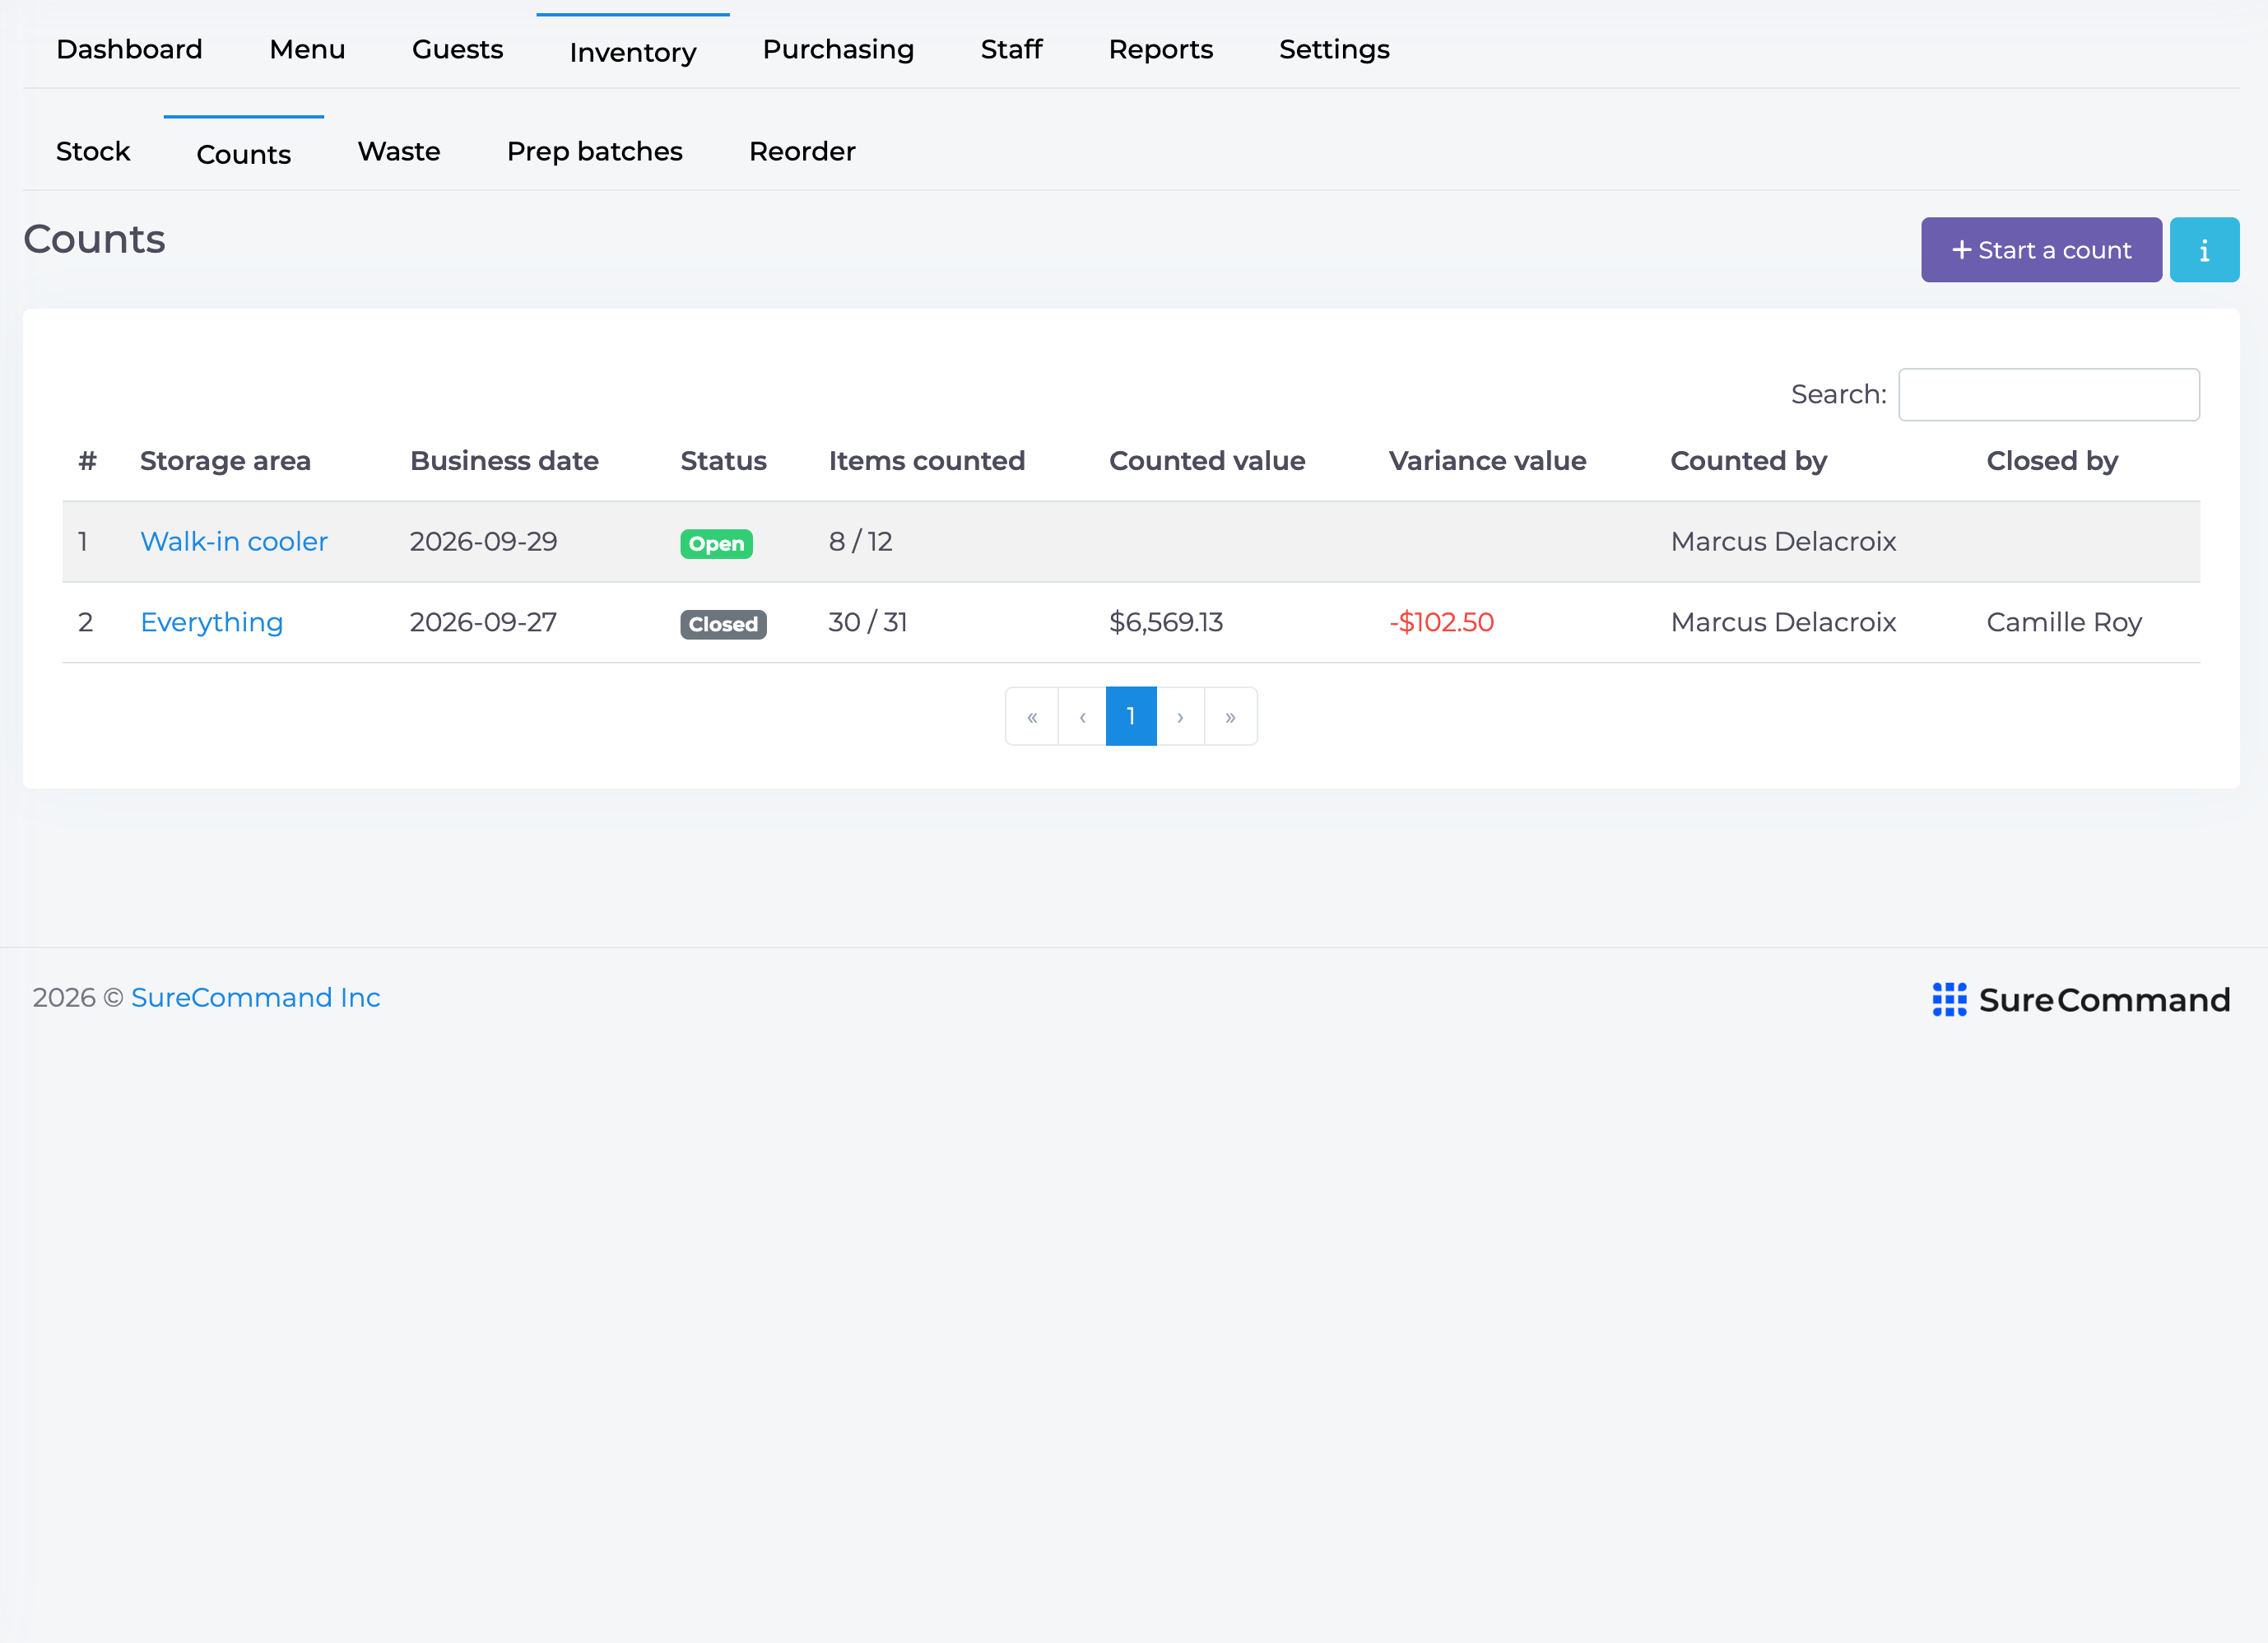The width and height of the screenshot is (2268, 1643).
Task: Click the blue info icon button
Action: 2203,250
